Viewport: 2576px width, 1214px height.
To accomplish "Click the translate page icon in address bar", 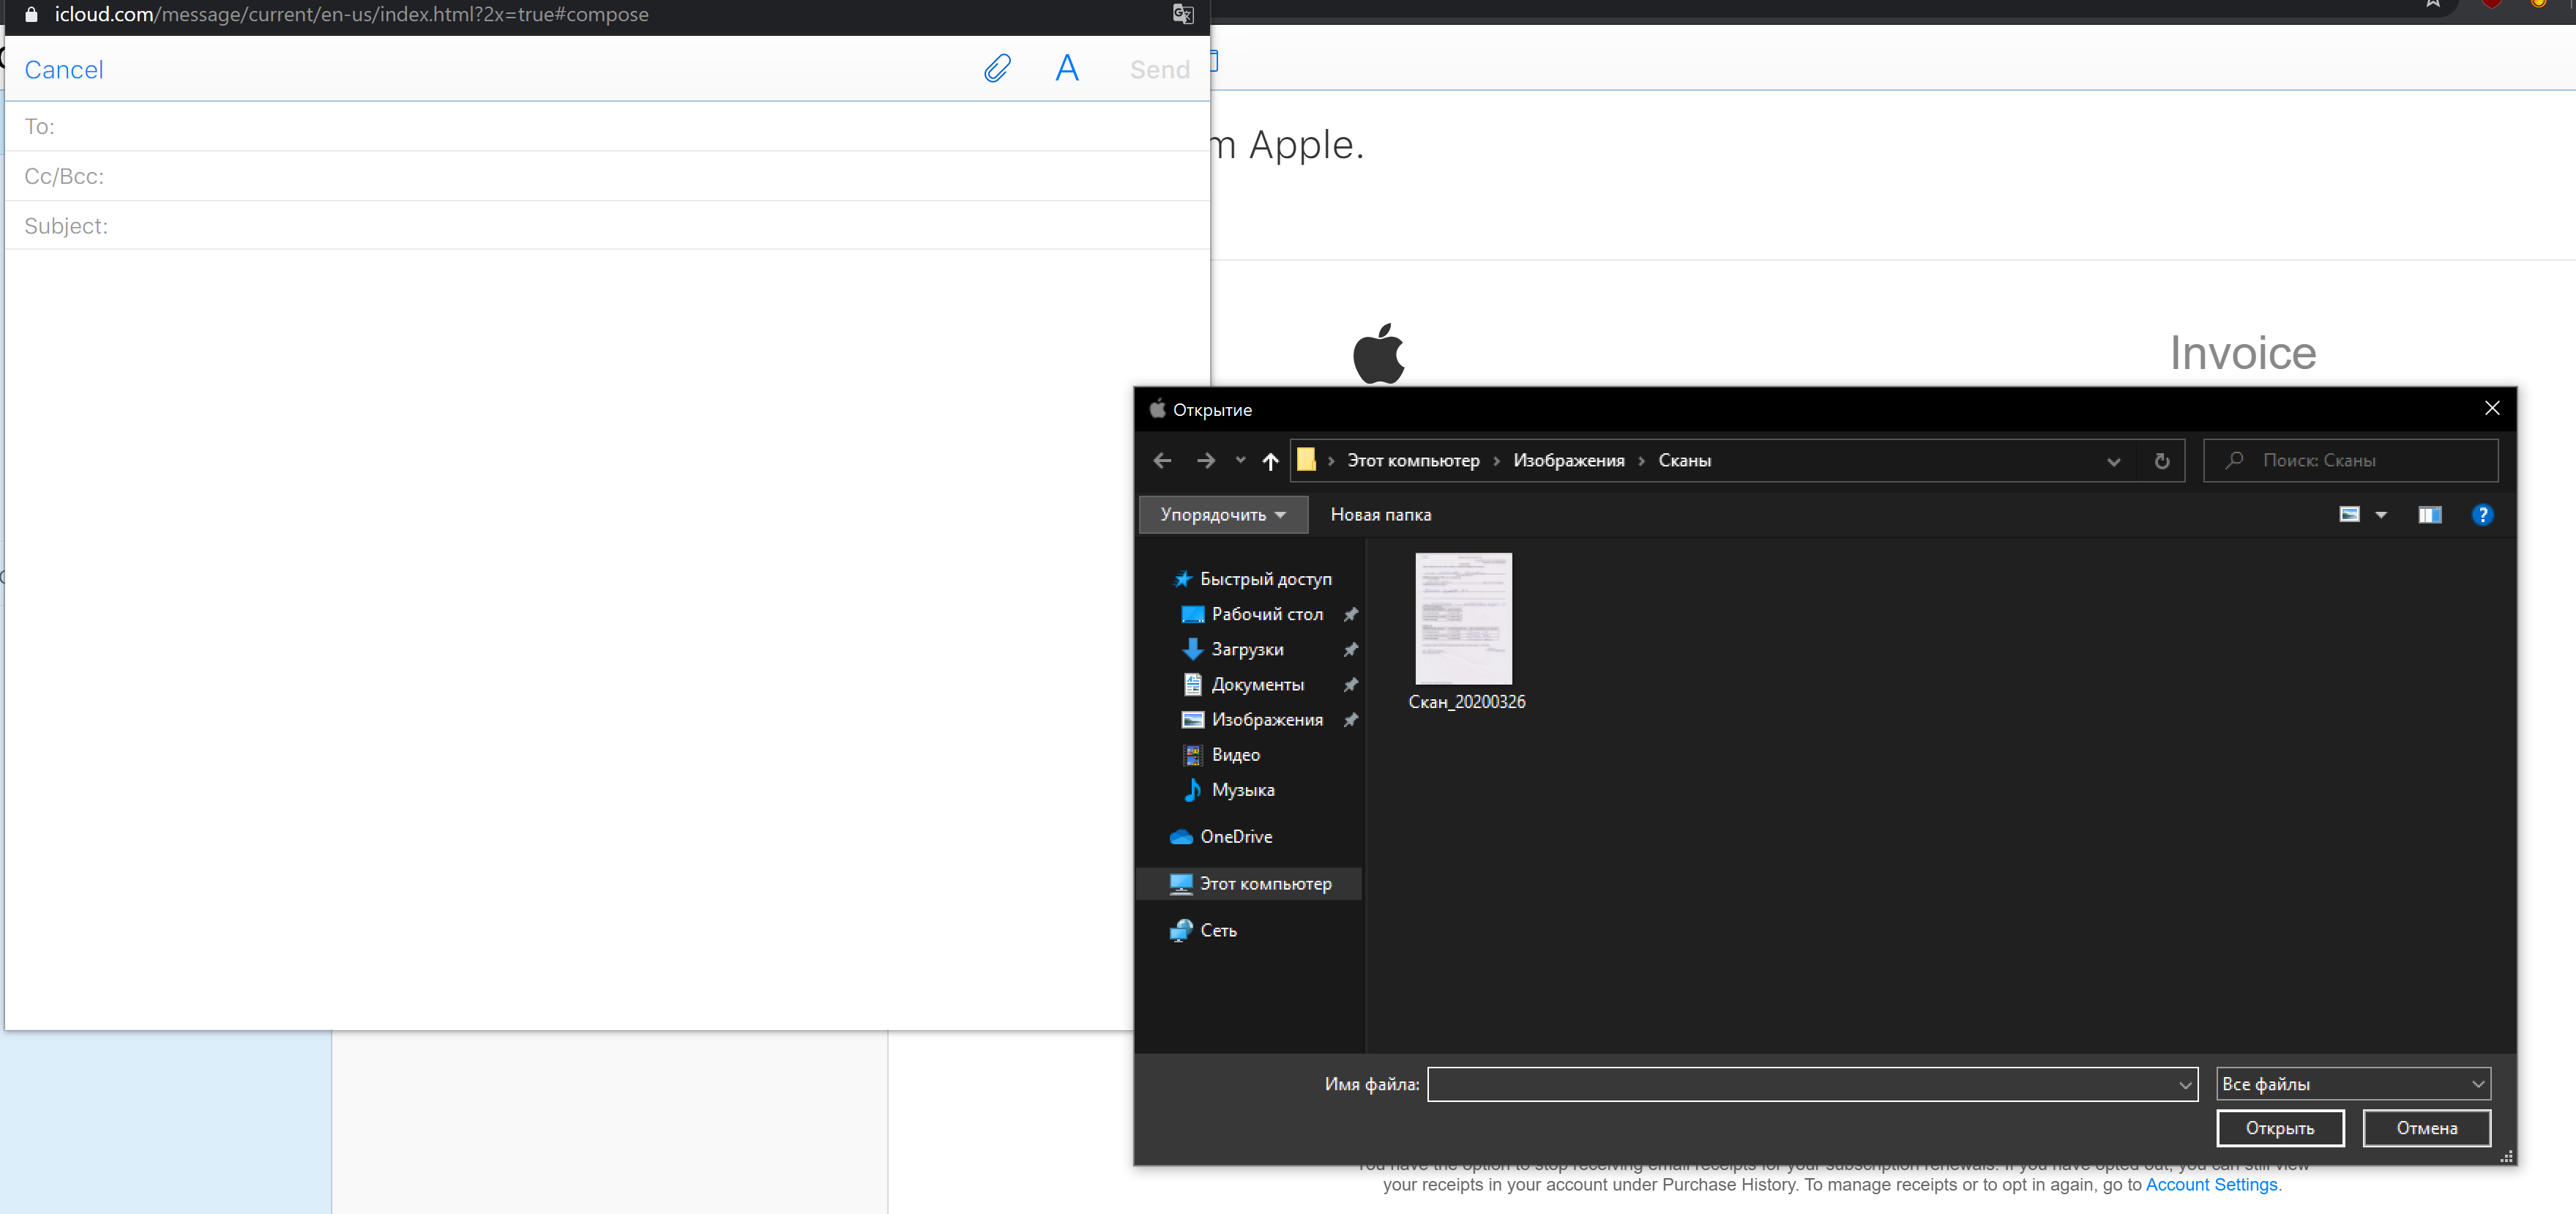I will click(1183, 14).
